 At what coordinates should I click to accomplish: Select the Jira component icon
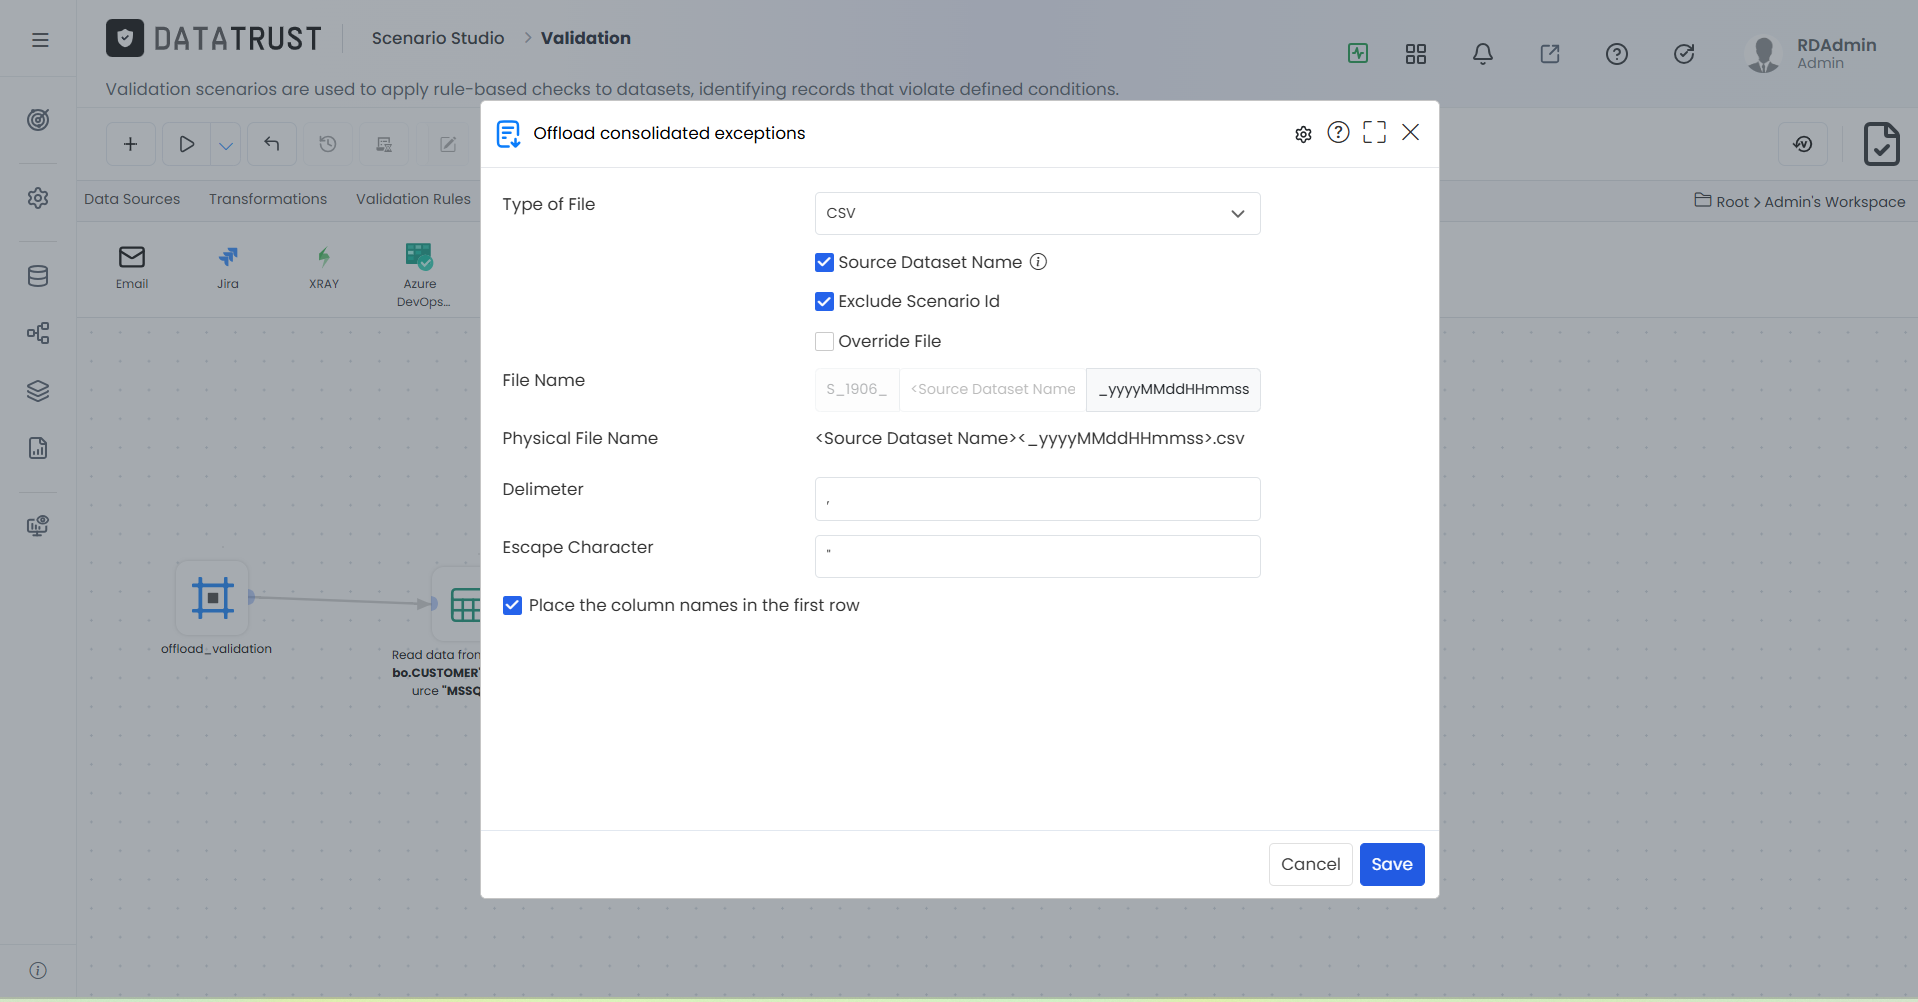click(x=228, y=257)
